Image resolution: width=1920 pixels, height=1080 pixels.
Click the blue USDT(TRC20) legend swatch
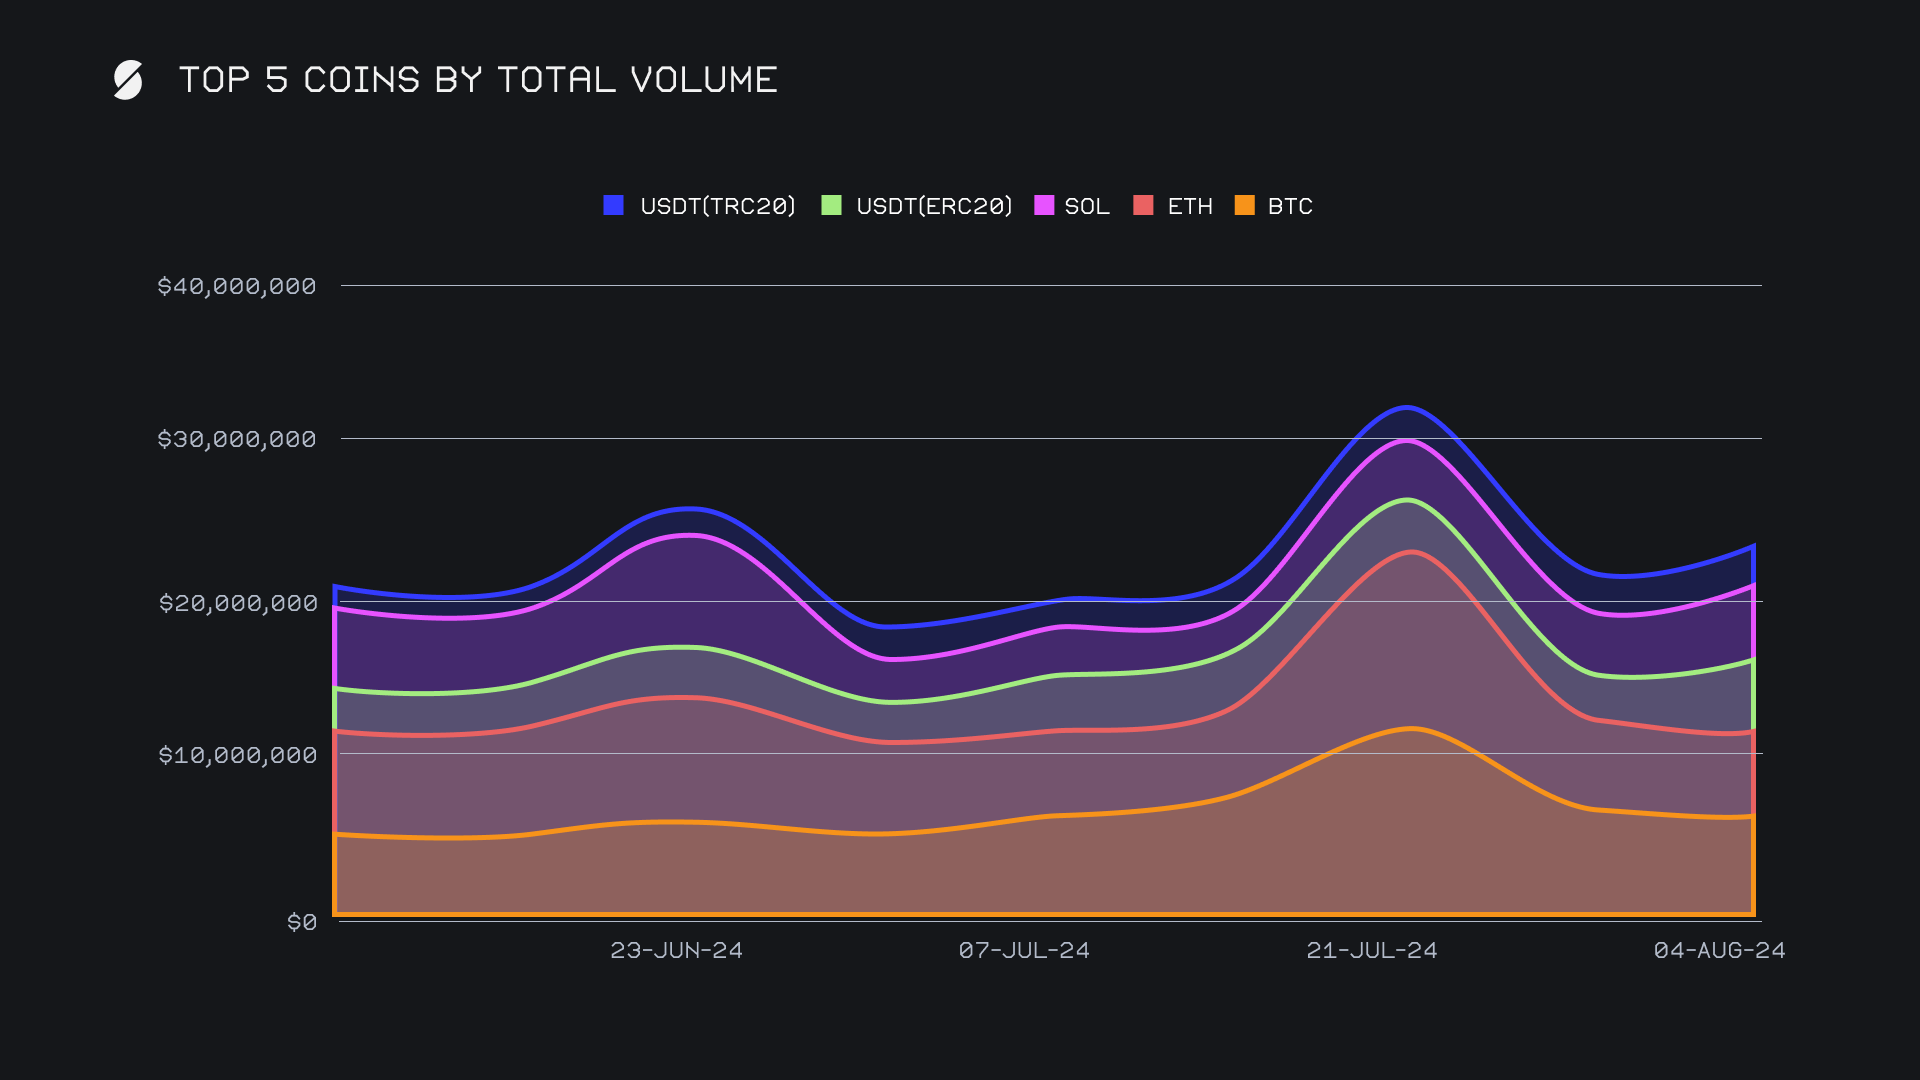click(x=613, y=205)
